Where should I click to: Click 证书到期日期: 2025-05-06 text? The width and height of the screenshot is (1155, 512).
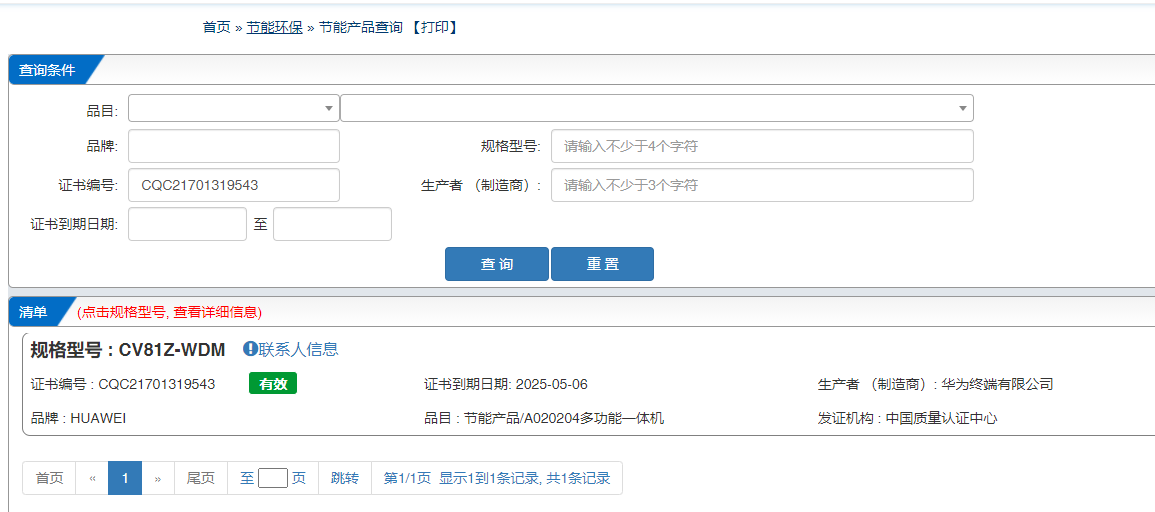pos(506,384)
